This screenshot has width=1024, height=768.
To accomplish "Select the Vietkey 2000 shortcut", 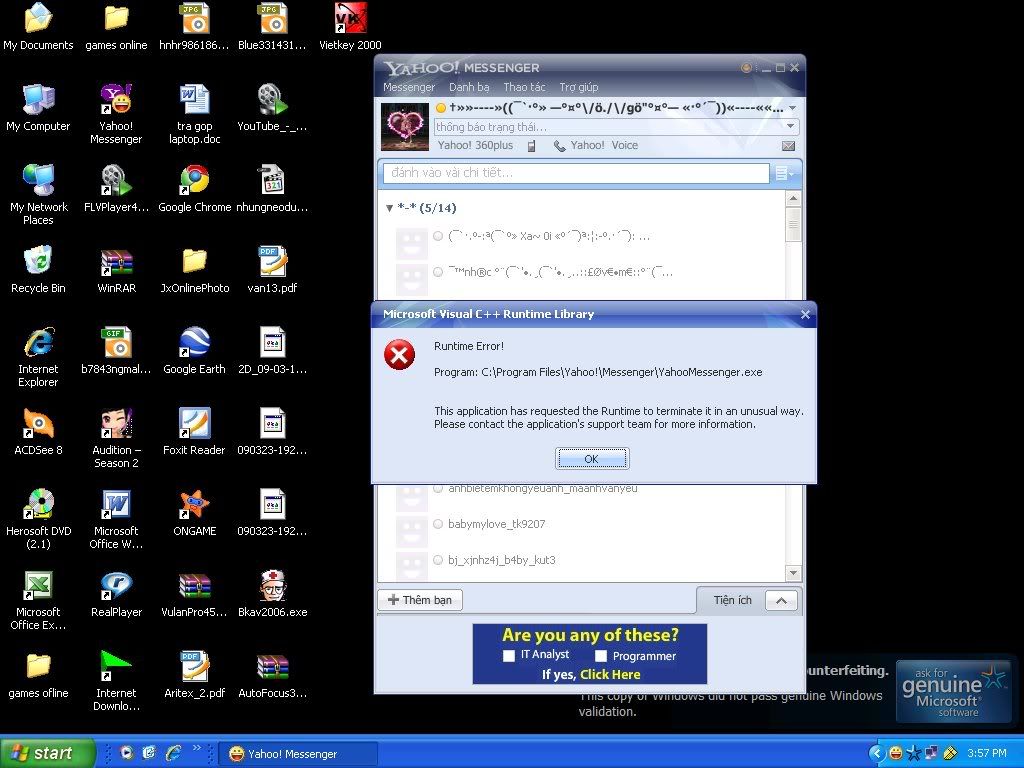I will 350,27.
